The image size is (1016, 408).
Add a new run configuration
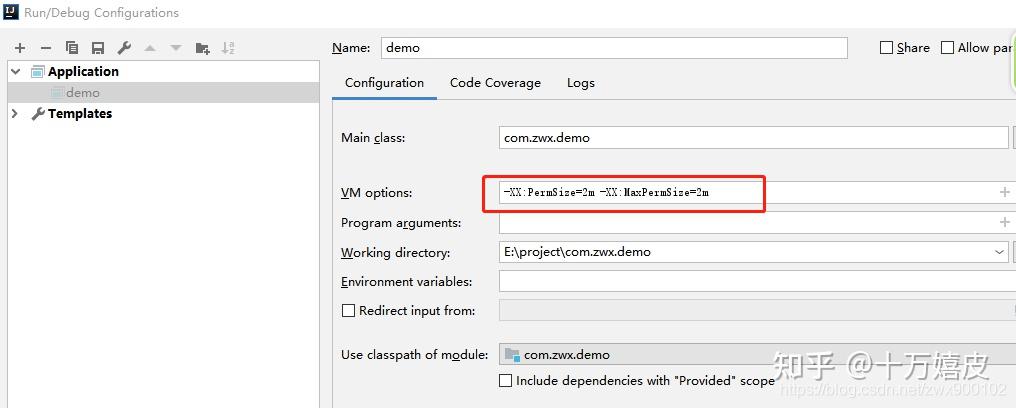[20, 48]
